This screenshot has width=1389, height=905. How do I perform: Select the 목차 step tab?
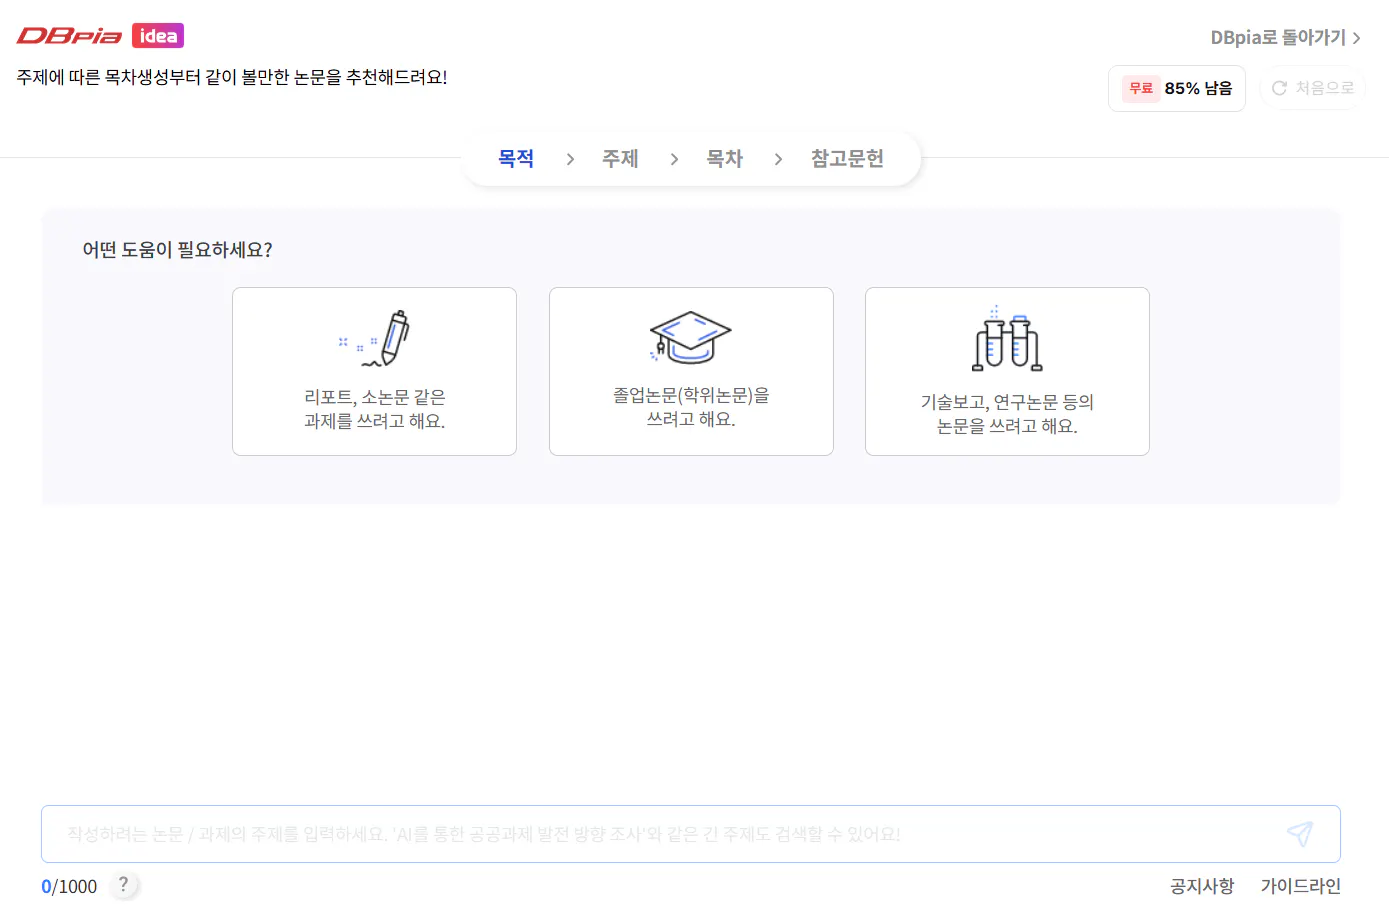(x=725, y=158)
